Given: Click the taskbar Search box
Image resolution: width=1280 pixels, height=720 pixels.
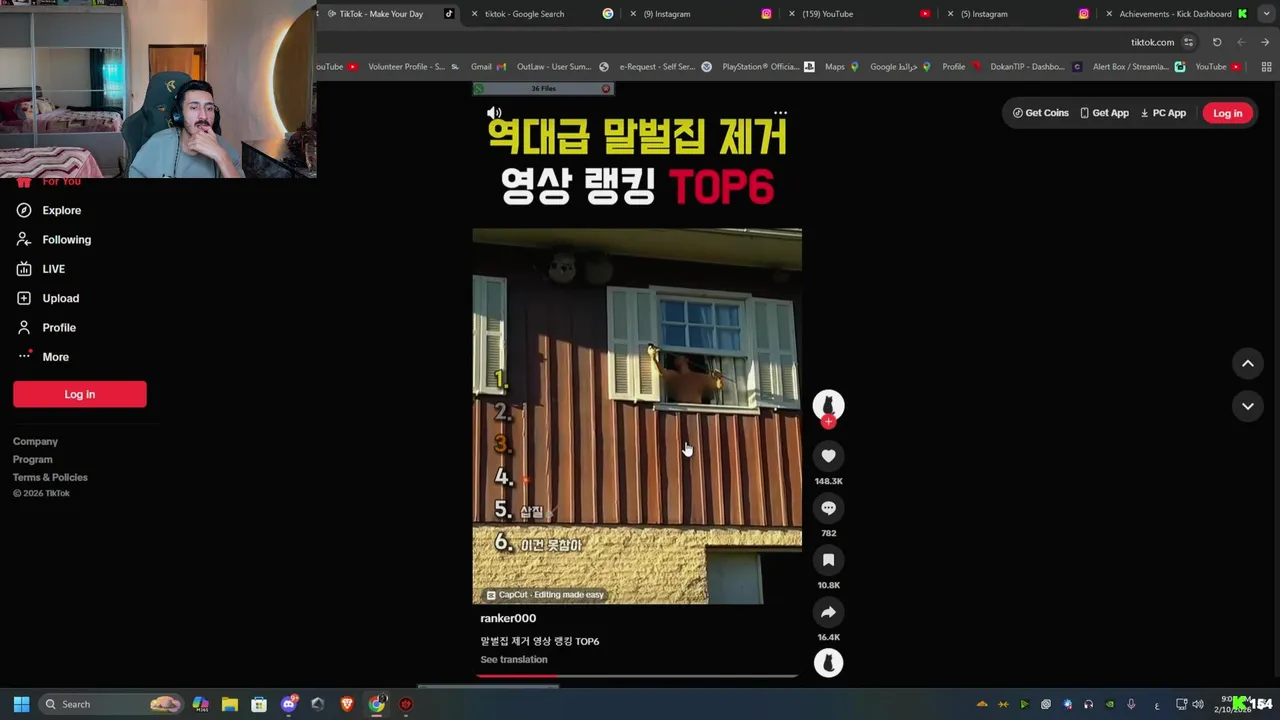Looking at the screenshot, I should pyautogui.click(x=110, y=704).
